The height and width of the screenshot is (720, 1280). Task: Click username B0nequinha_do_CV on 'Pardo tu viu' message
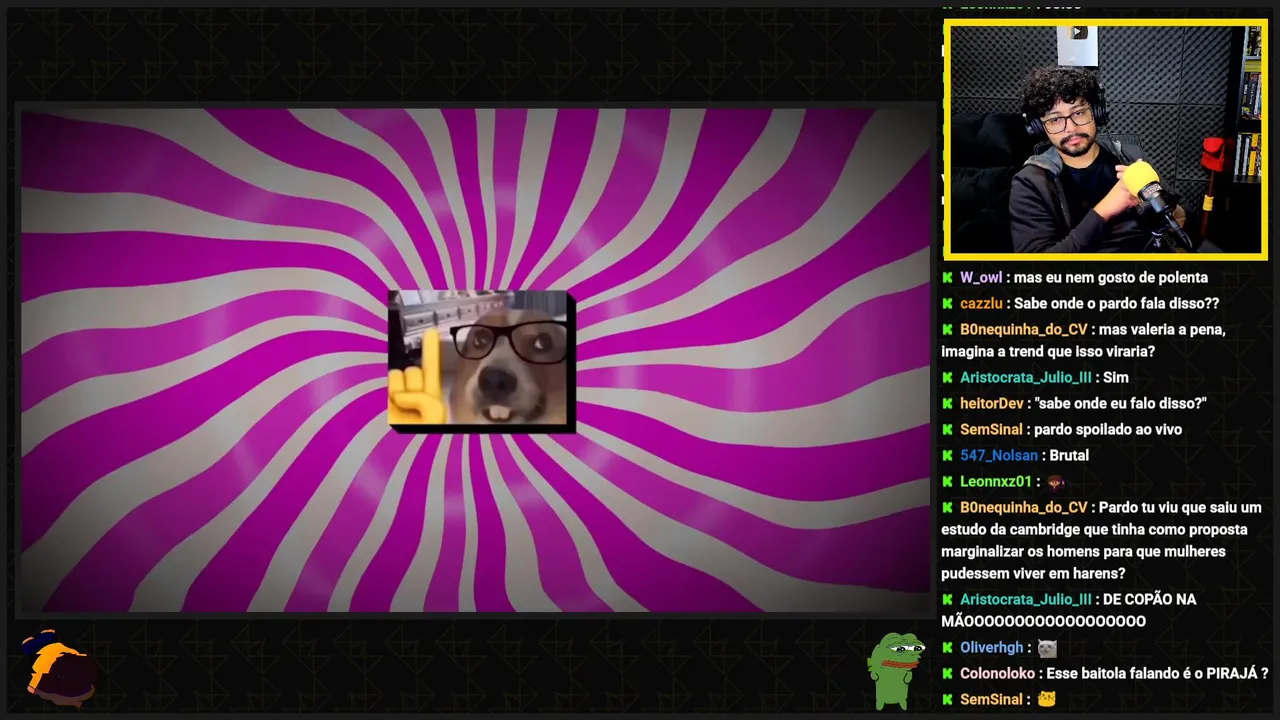pyautogui.click(x=1023, y=508)
